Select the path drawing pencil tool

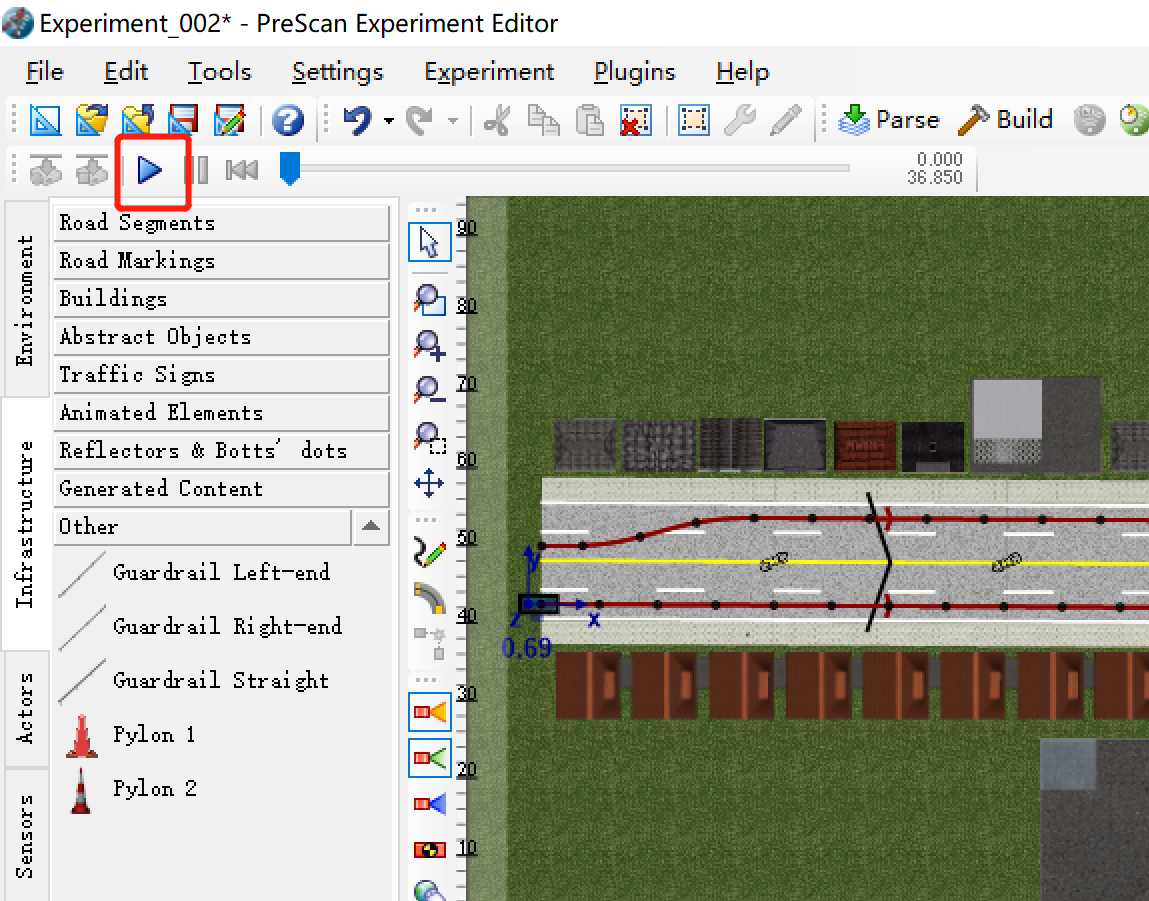[429, 554]
